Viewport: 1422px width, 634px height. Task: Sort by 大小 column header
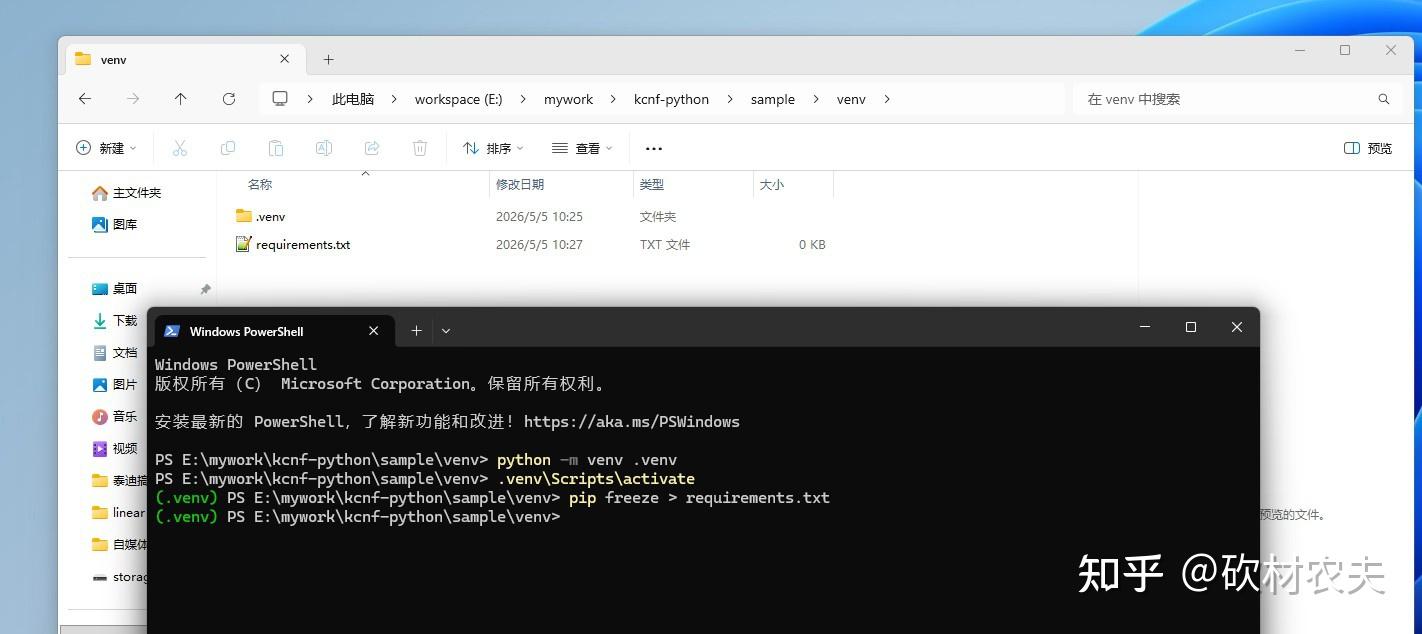point(772,184)
